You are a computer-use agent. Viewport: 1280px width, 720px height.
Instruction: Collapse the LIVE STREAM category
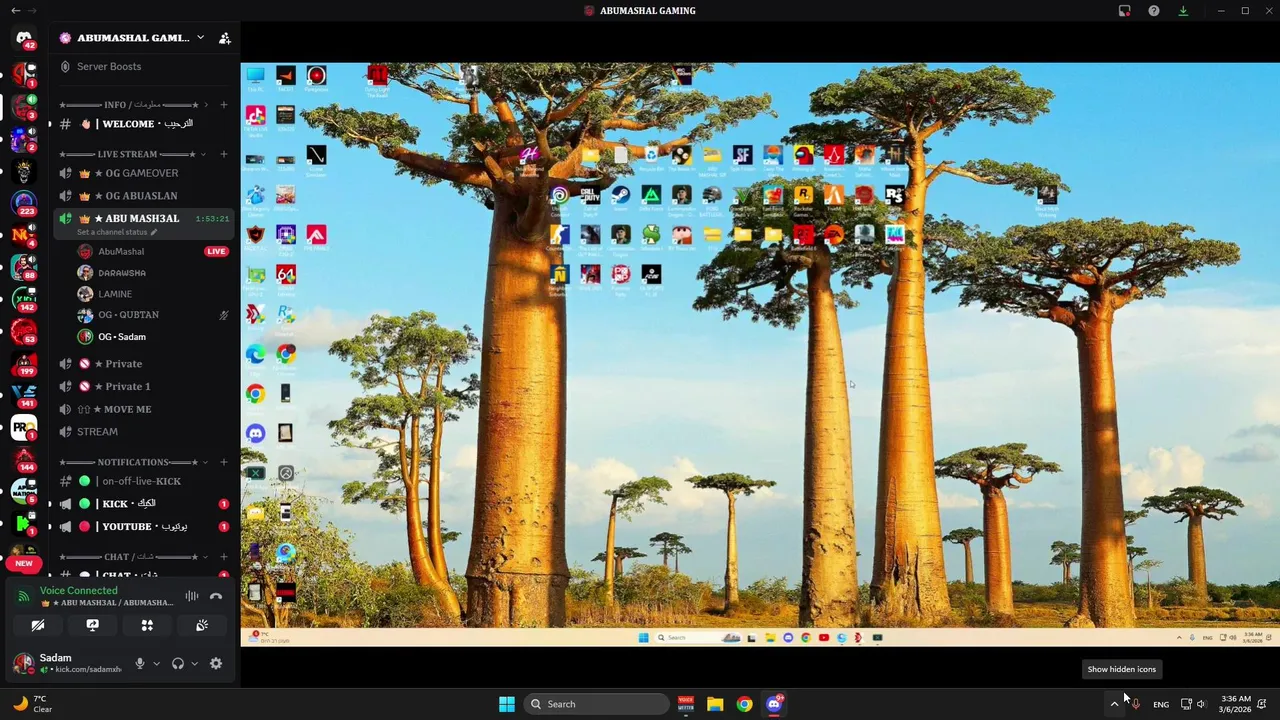click(203, 154)
